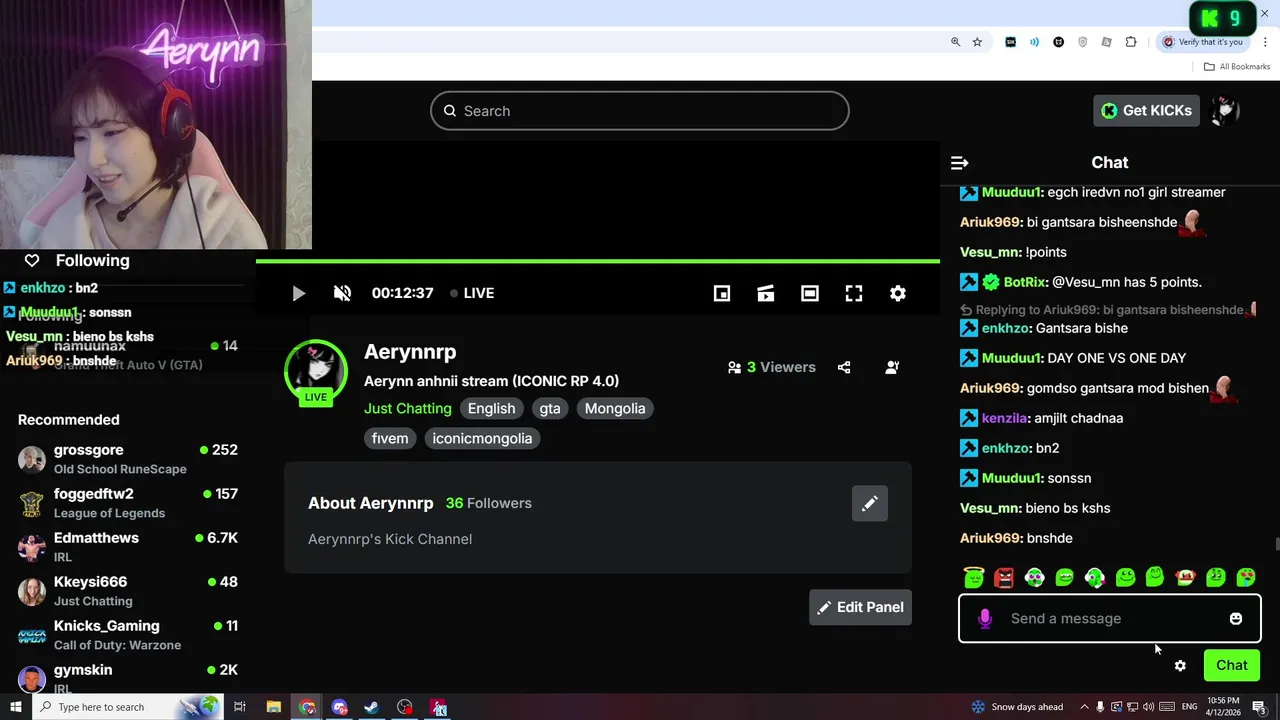1280x720 pixels.
Task: Select the gta tag
Action: pyautogui.click(x=550, y=408)
